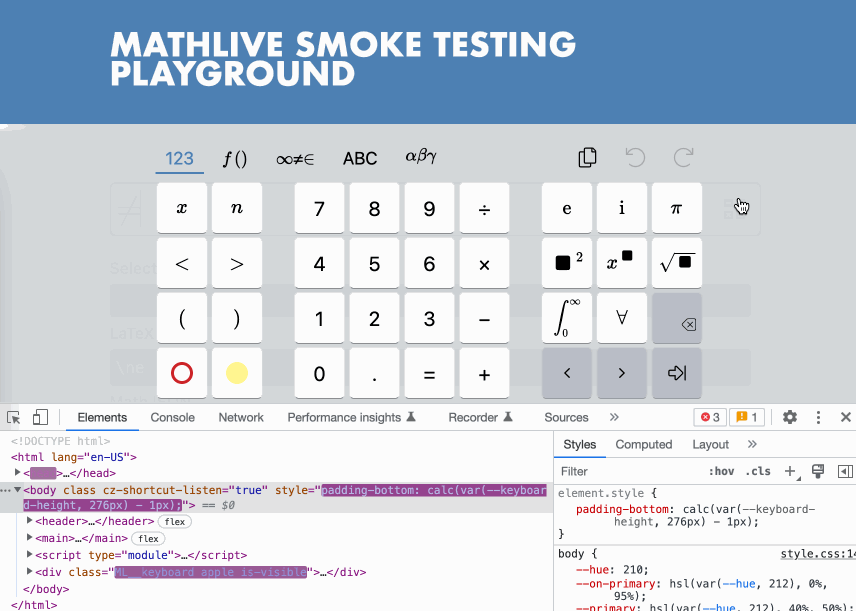Image resolution: width=856 pixels, height=611 pixels.
Task: Click the errors count badge showing 3
Action: tap(710, 417)
